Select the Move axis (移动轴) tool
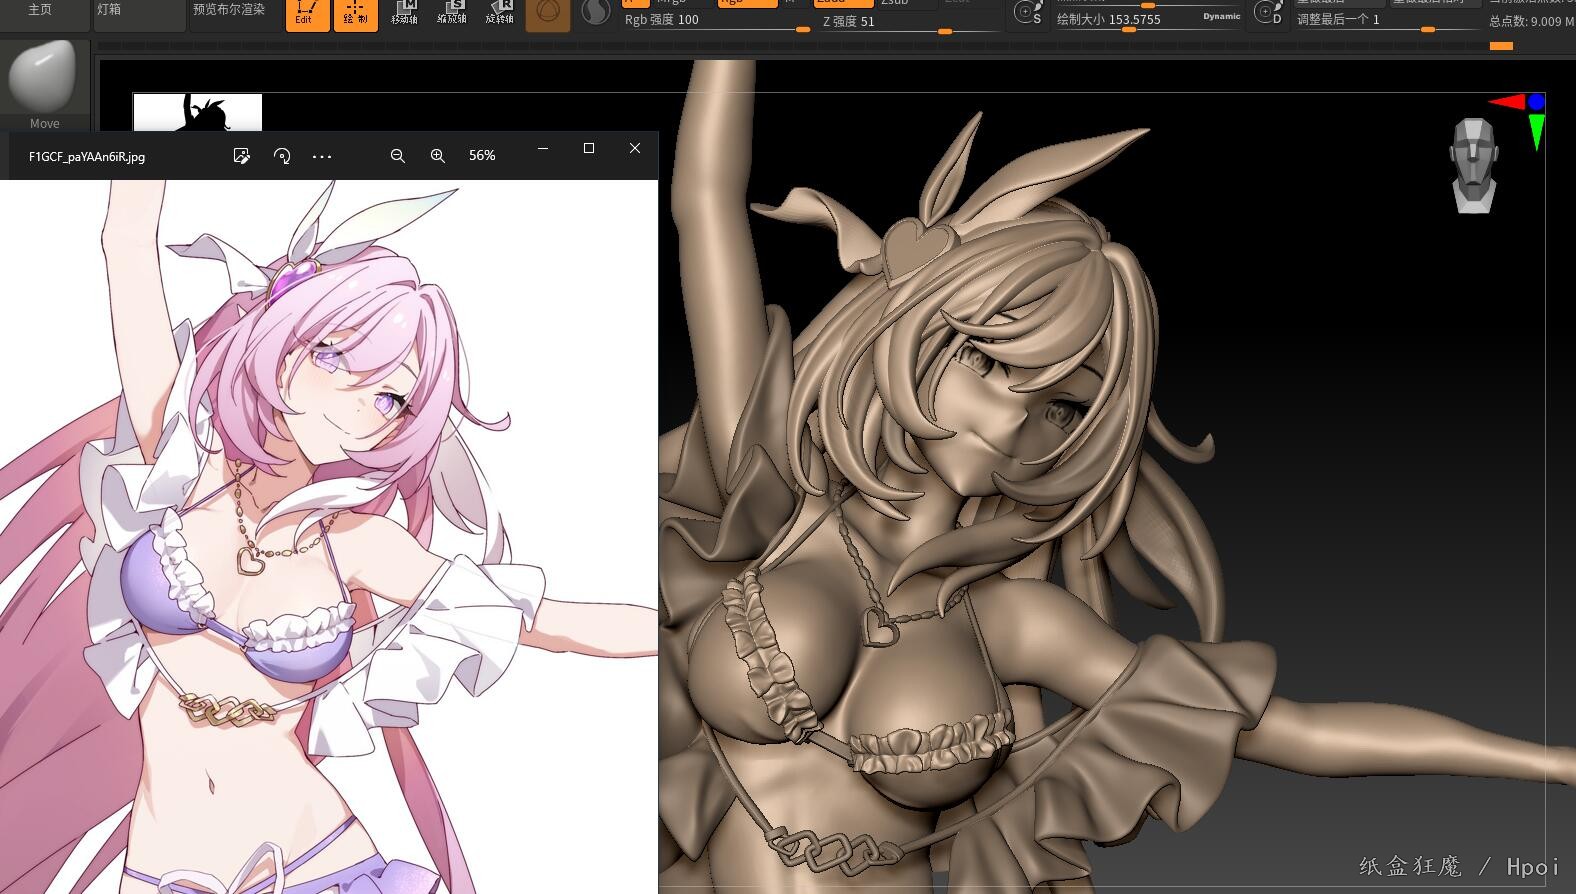 coord(404,12)
